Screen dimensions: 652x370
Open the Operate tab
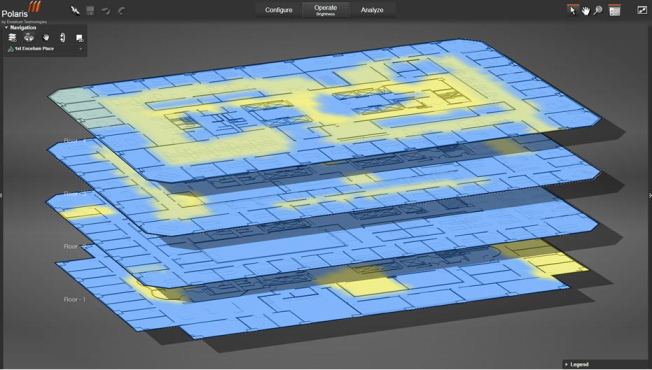(x=326, y=10)
